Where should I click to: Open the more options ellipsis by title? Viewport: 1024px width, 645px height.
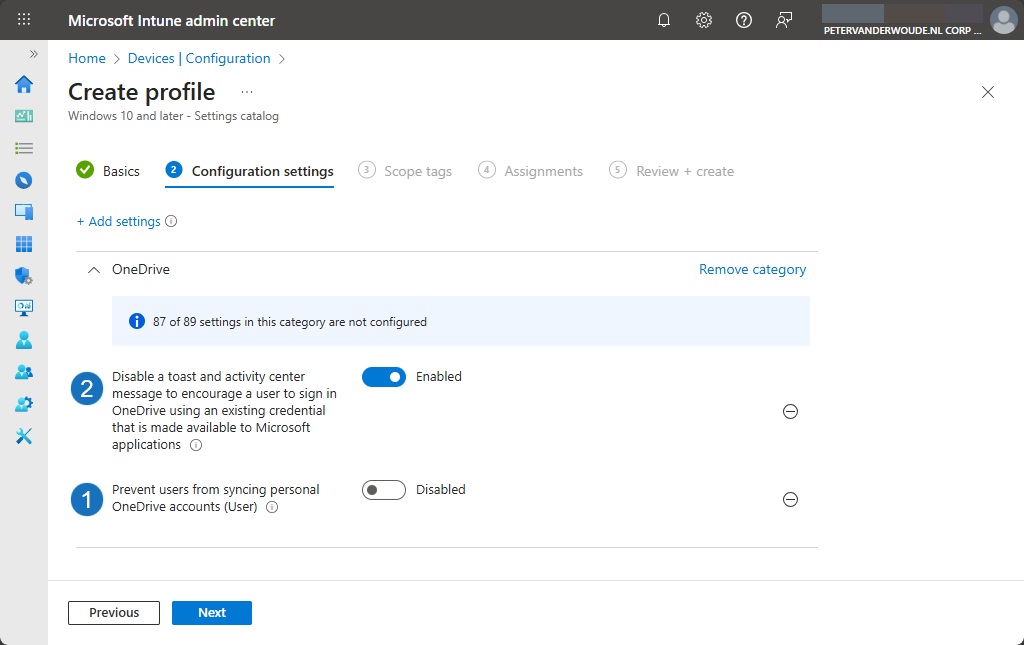(x=247, y=92)
